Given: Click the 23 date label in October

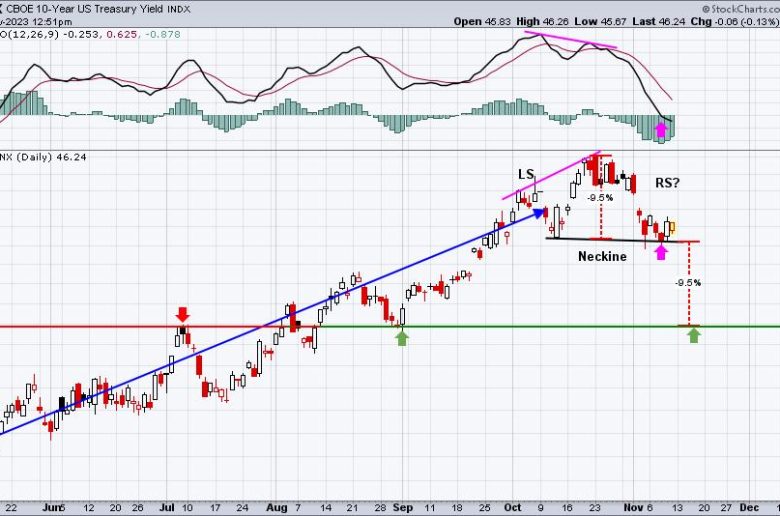Looking at the screenshot, I should coord(594,508).
